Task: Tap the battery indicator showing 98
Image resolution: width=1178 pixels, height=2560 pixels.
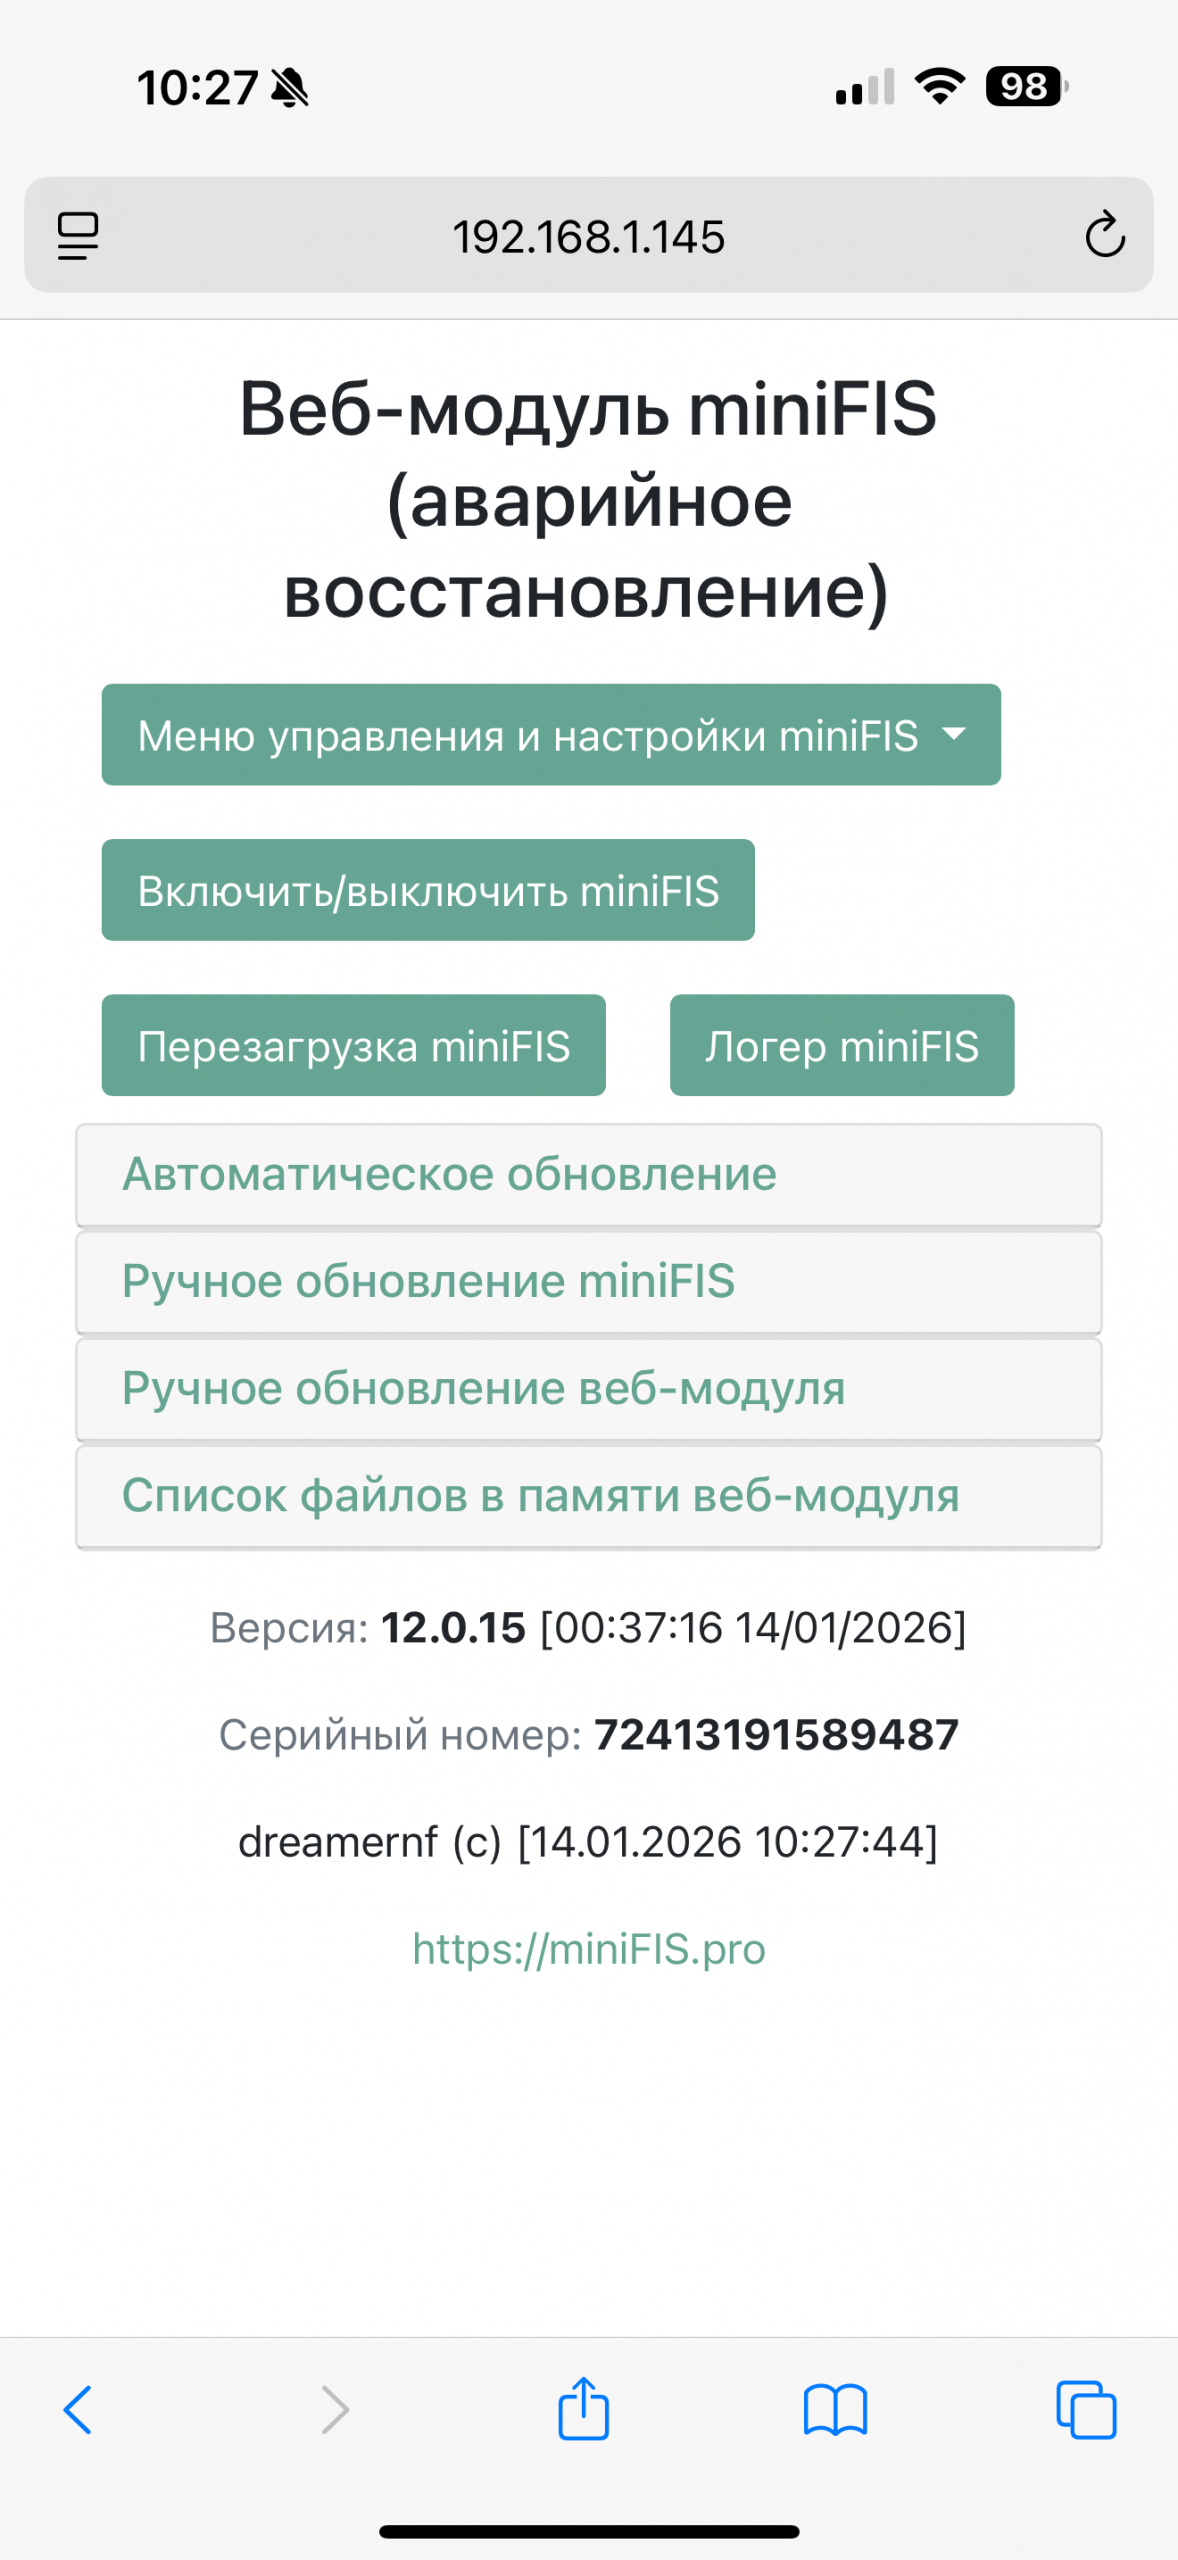Action: tap(1026, 87)
